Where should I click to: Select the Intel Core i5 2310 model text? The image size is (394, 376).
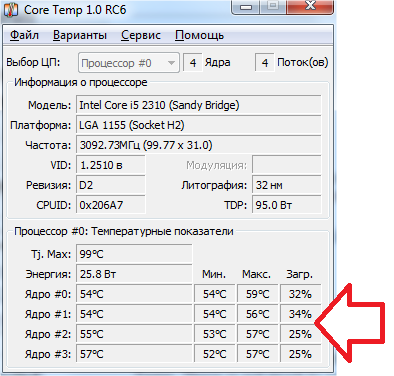(x=159, y=105)
